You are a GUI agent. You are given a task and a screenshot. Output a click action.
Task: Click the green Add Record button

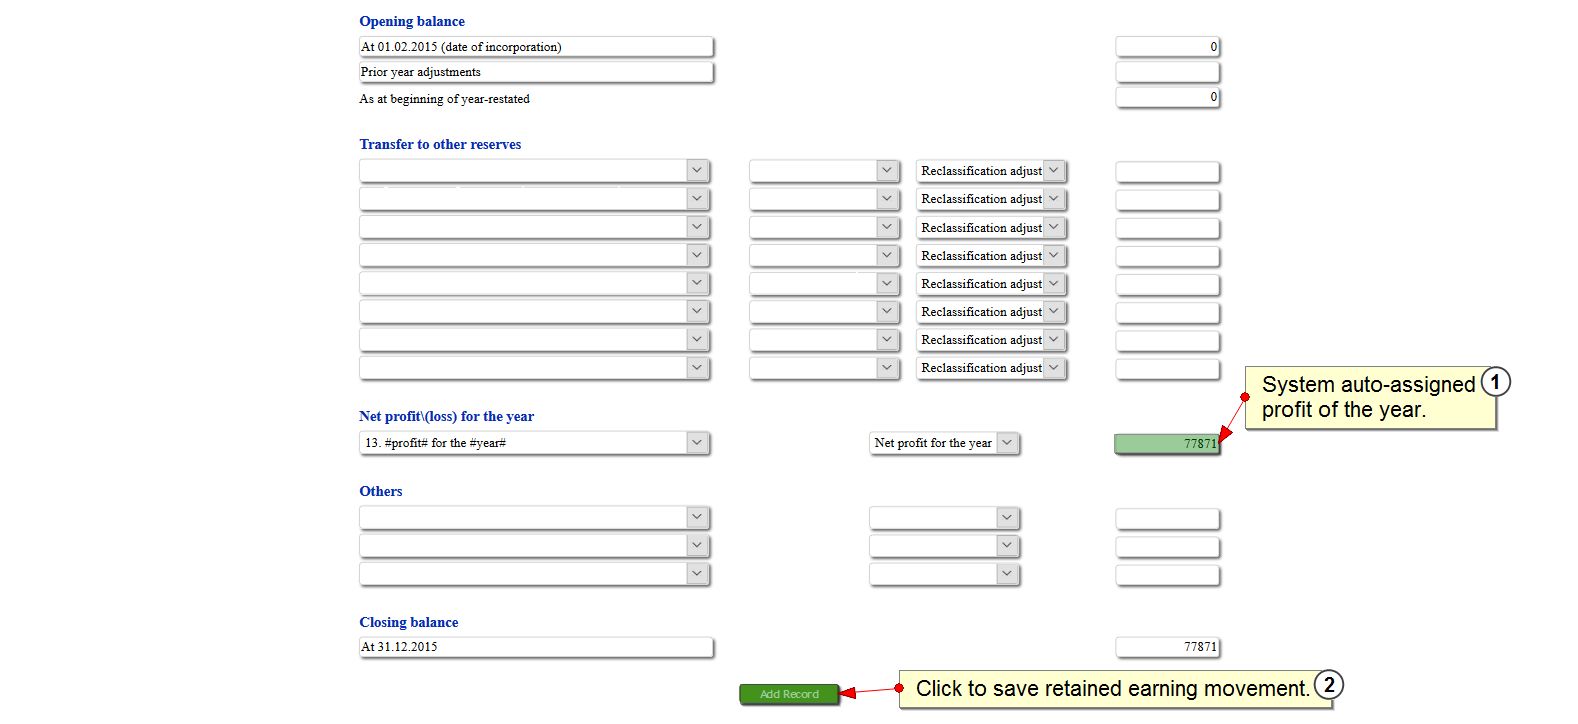(789, 694)
